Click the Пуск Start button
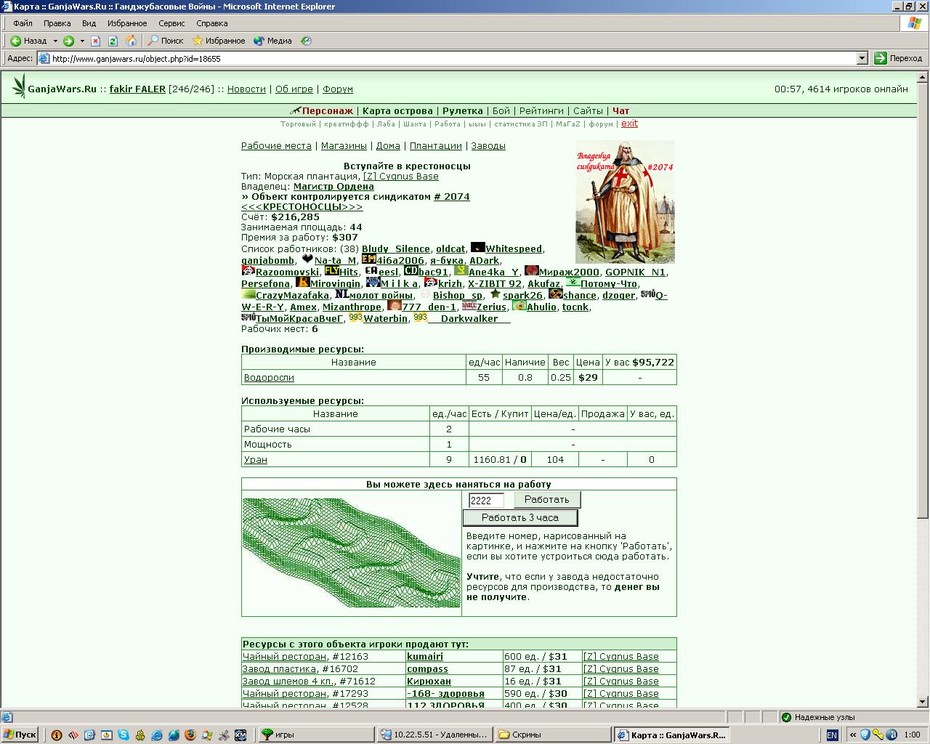Viewport: 930px width, 744px height. click(x=20, y=735)
